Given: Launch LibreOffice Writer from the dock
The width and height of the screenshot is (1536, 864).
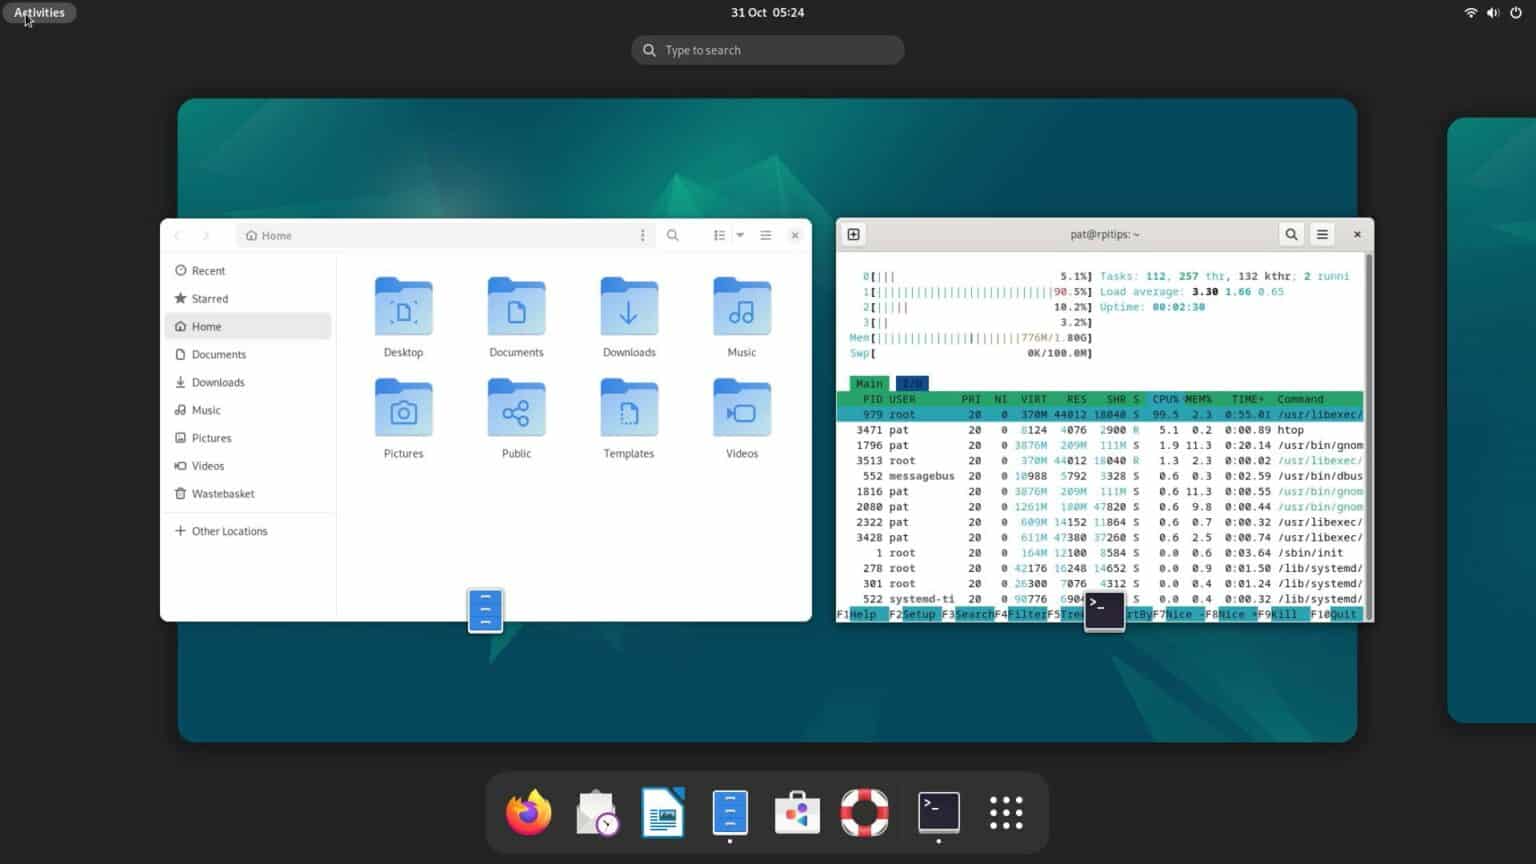Looking at the screenshot, I should click(662, 813).
